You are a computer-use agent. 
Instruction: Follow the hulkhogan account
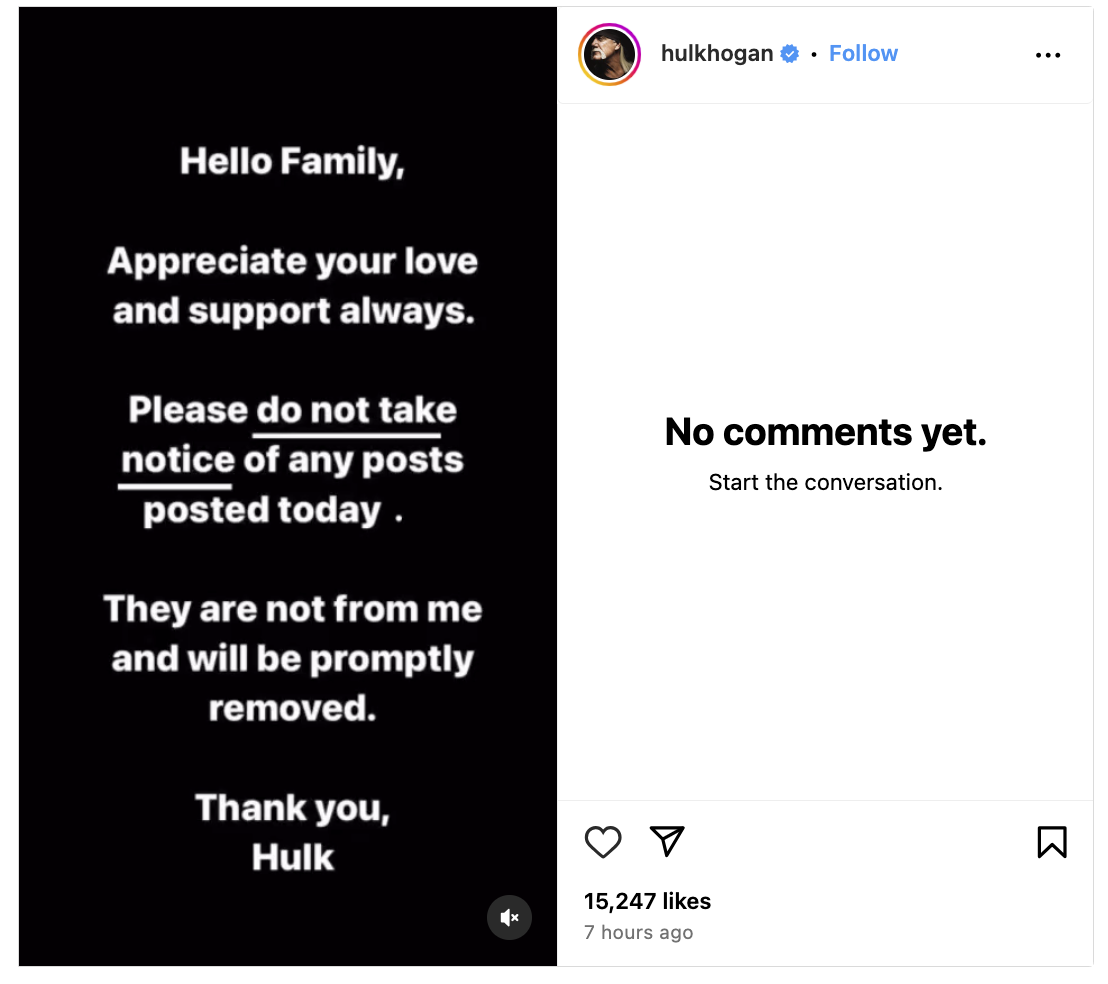pos(863,54)
